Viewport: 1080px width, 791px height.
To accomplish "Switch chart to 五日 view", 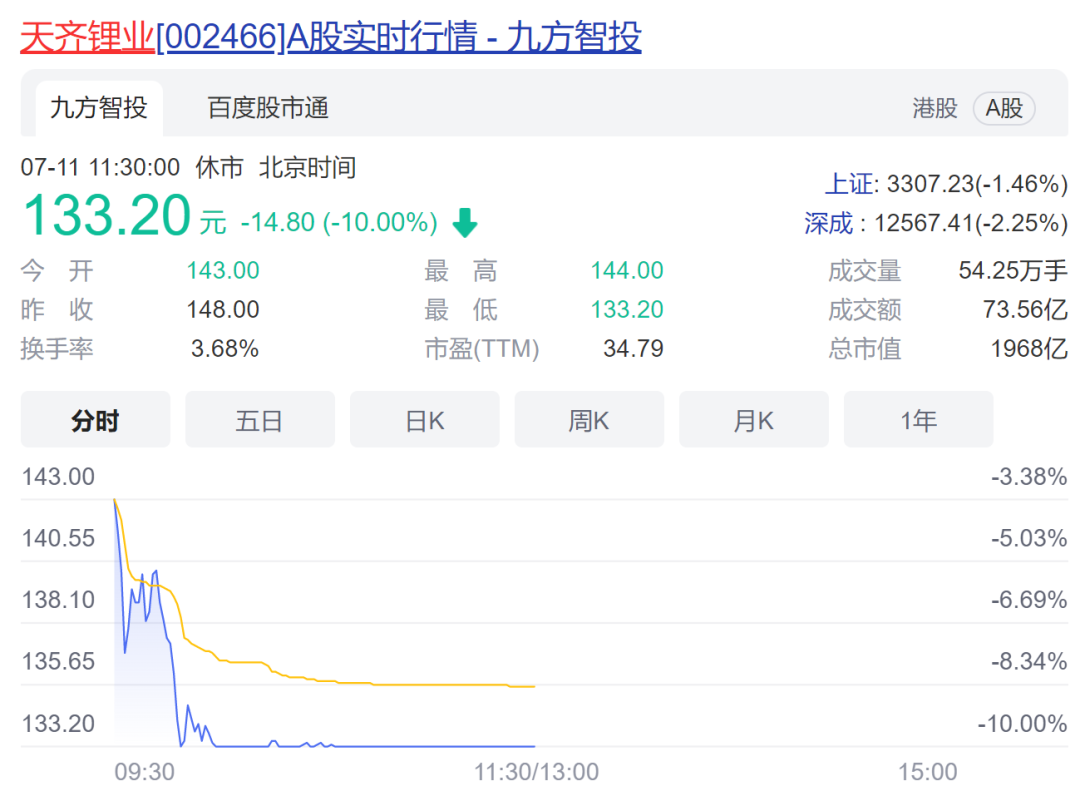I will 260,420.
